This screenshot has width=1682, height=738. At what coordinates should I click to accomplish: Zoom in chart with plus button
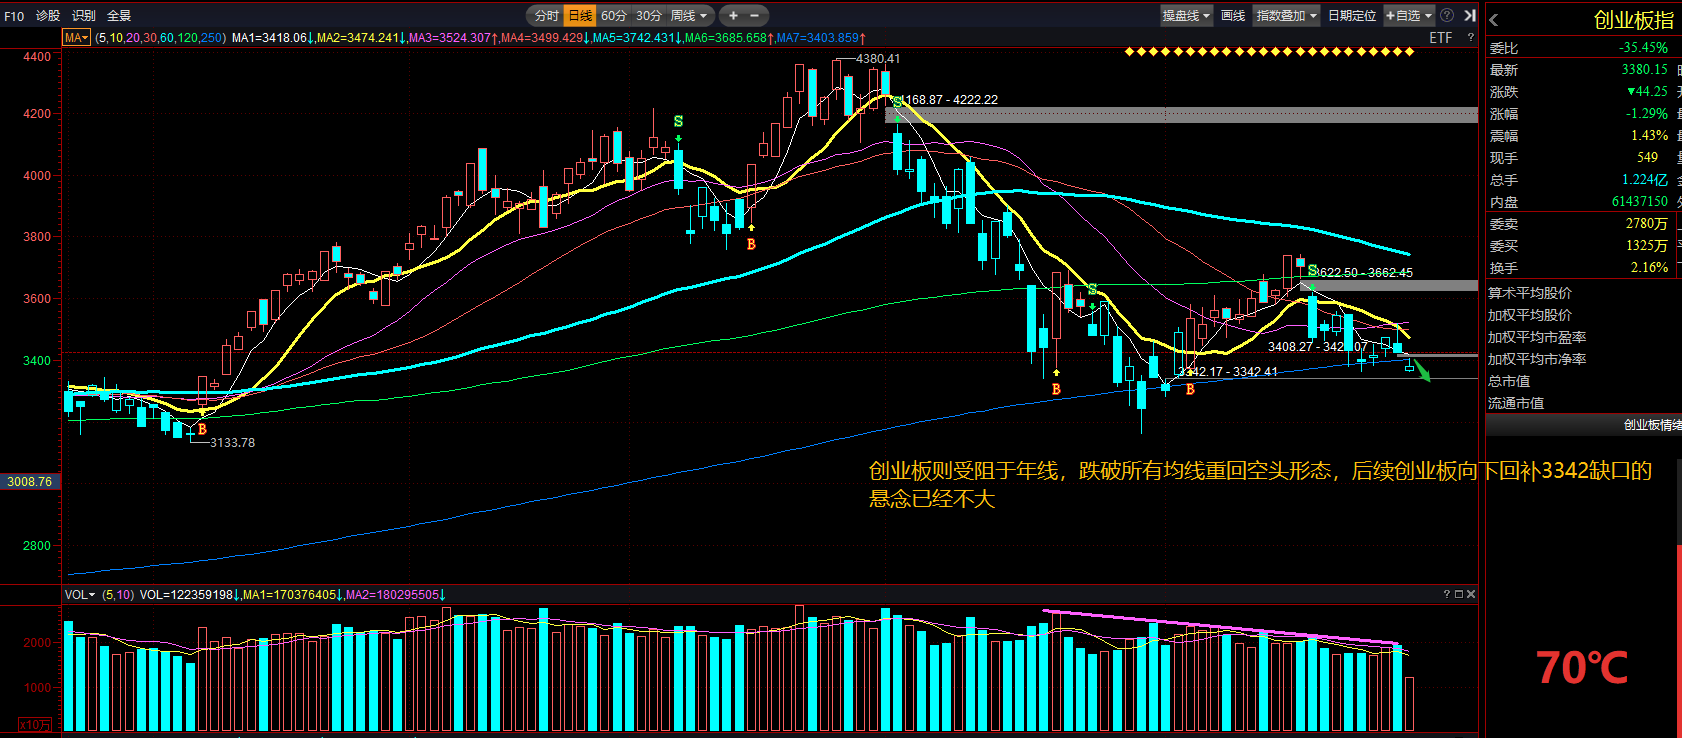pyautogui.click(x=733, y=16)
